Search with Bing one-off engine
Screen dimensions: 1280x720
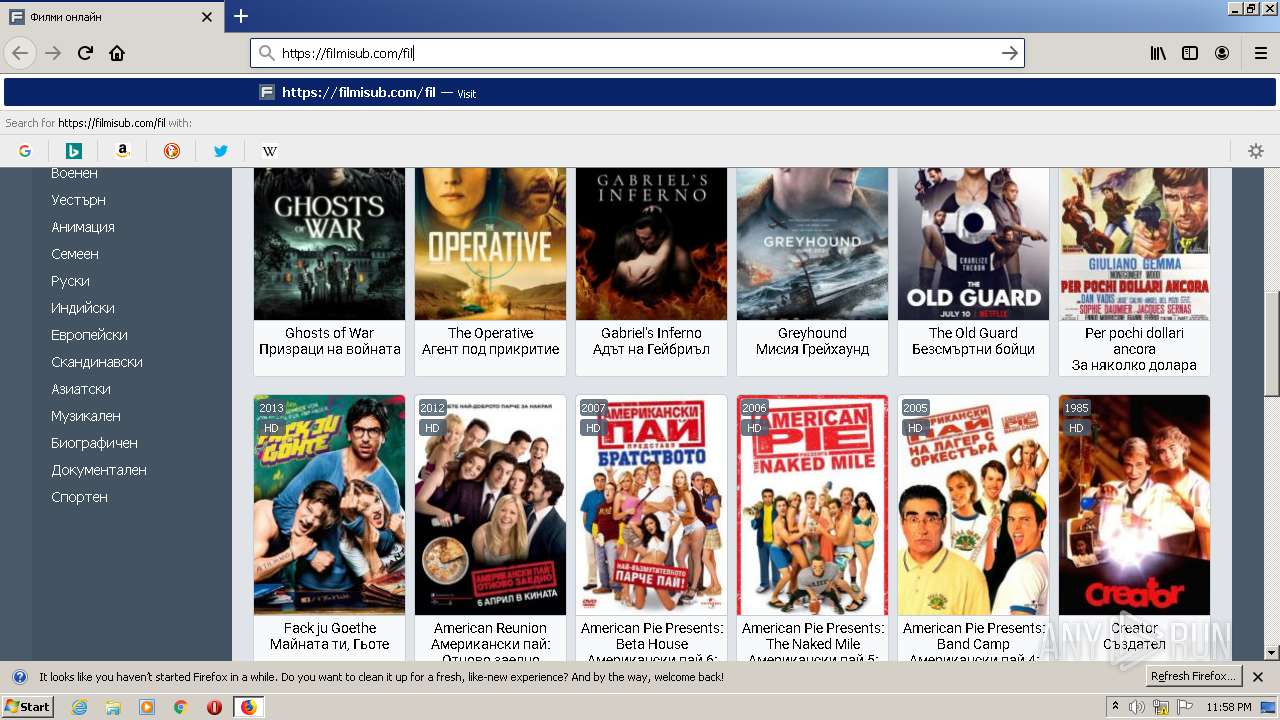coord(74,151)
